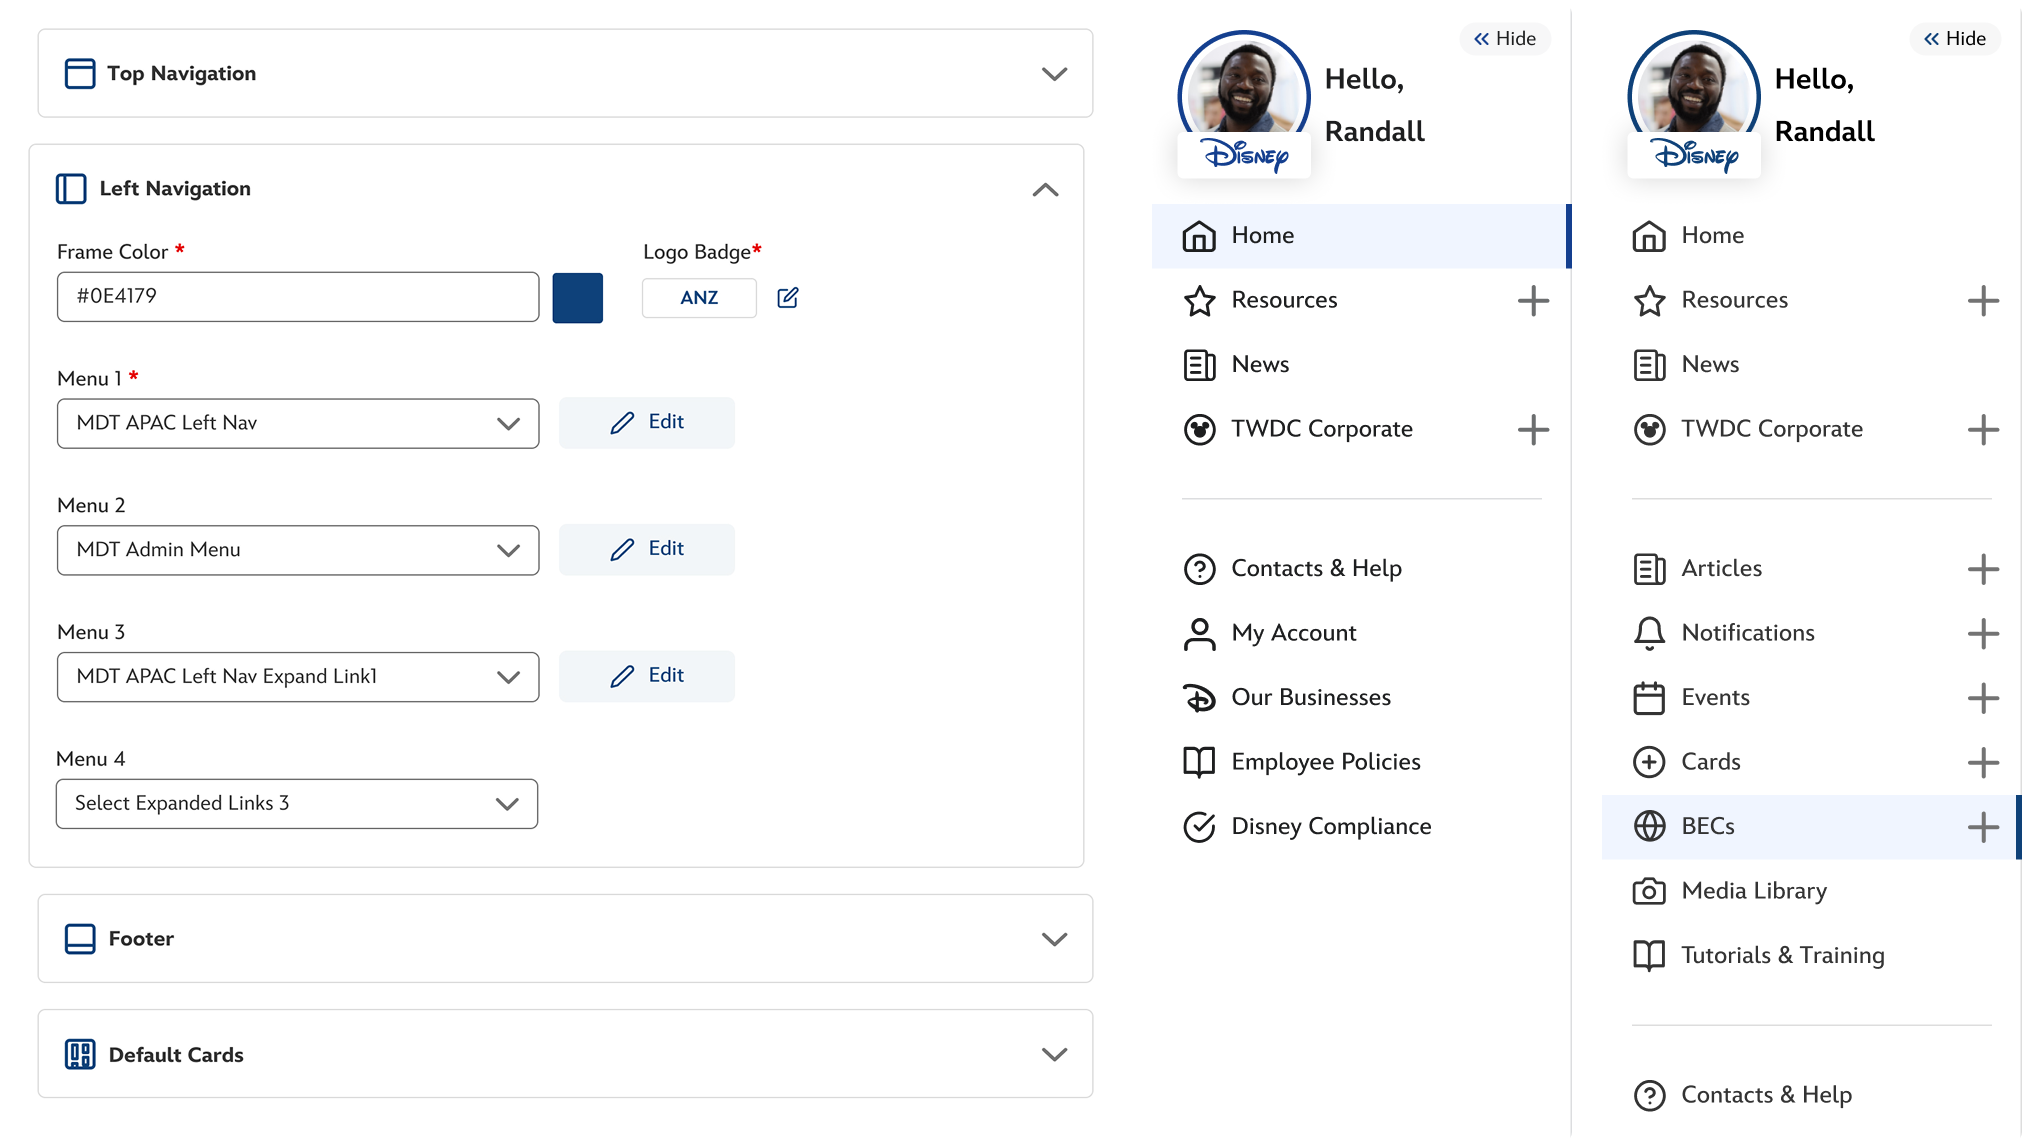Expand the Footer section
2022x1146 pixels.
1054,939
